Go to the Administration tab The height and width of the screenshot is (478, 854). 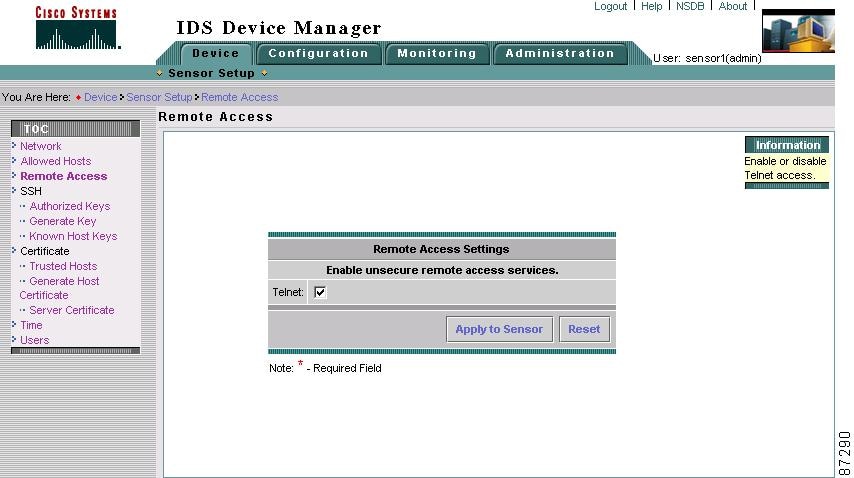point(560,53)
